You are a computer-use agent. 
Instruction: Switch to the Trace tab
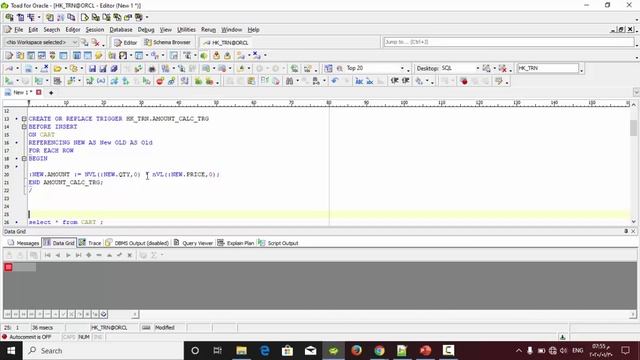(90, 243)
